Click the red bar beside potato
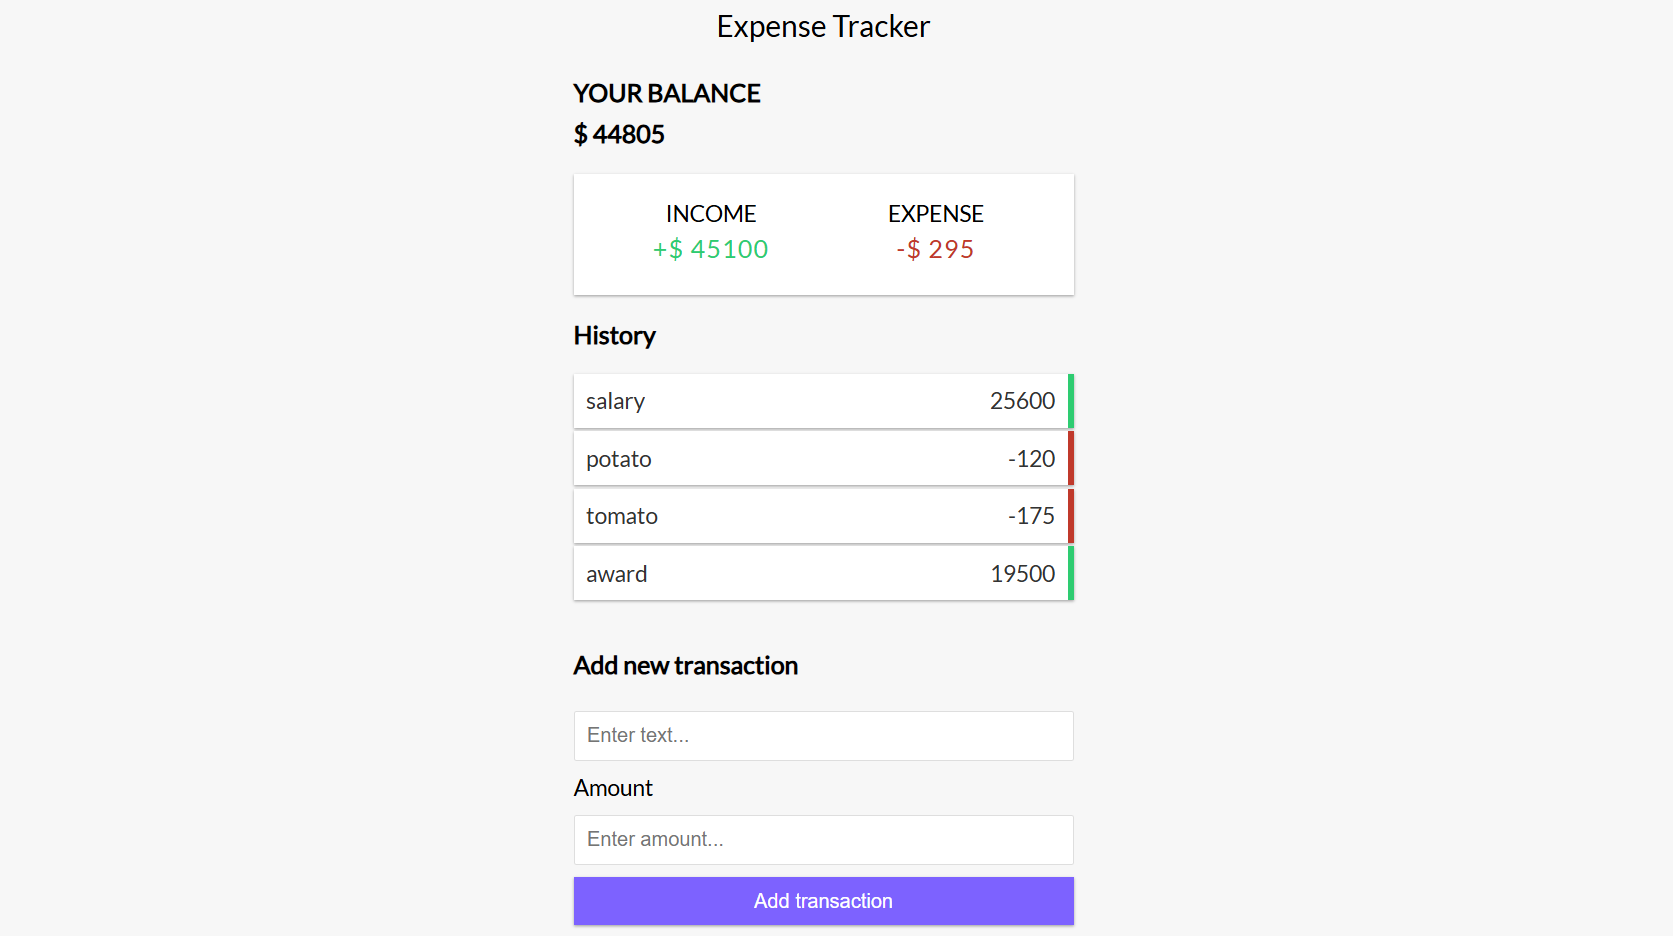1673x936 pixels. coord(1071,459)
